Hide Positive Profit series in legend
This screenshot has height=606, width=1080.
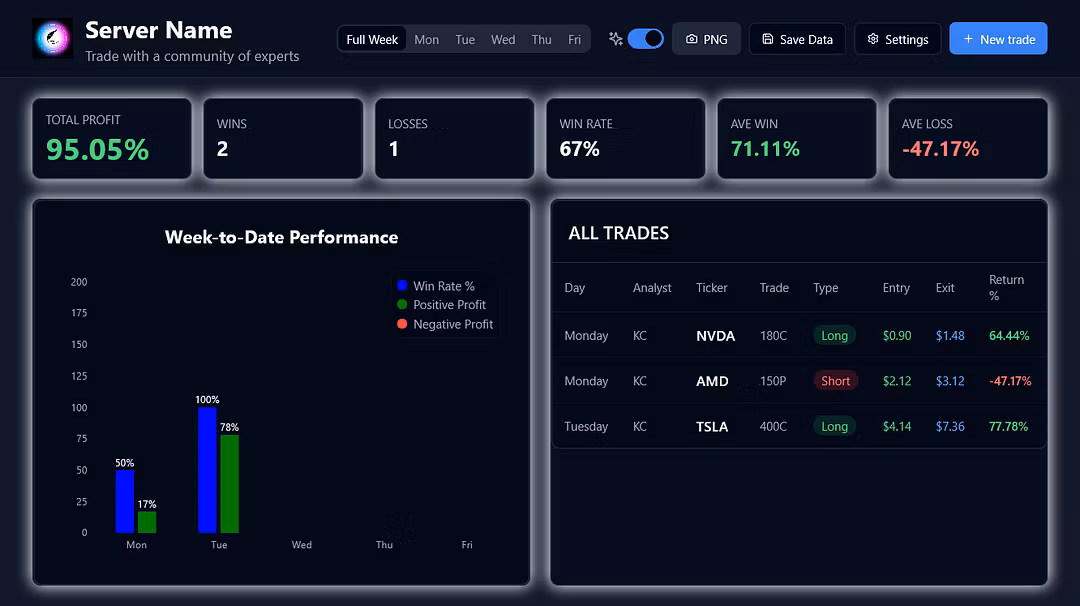440,305
